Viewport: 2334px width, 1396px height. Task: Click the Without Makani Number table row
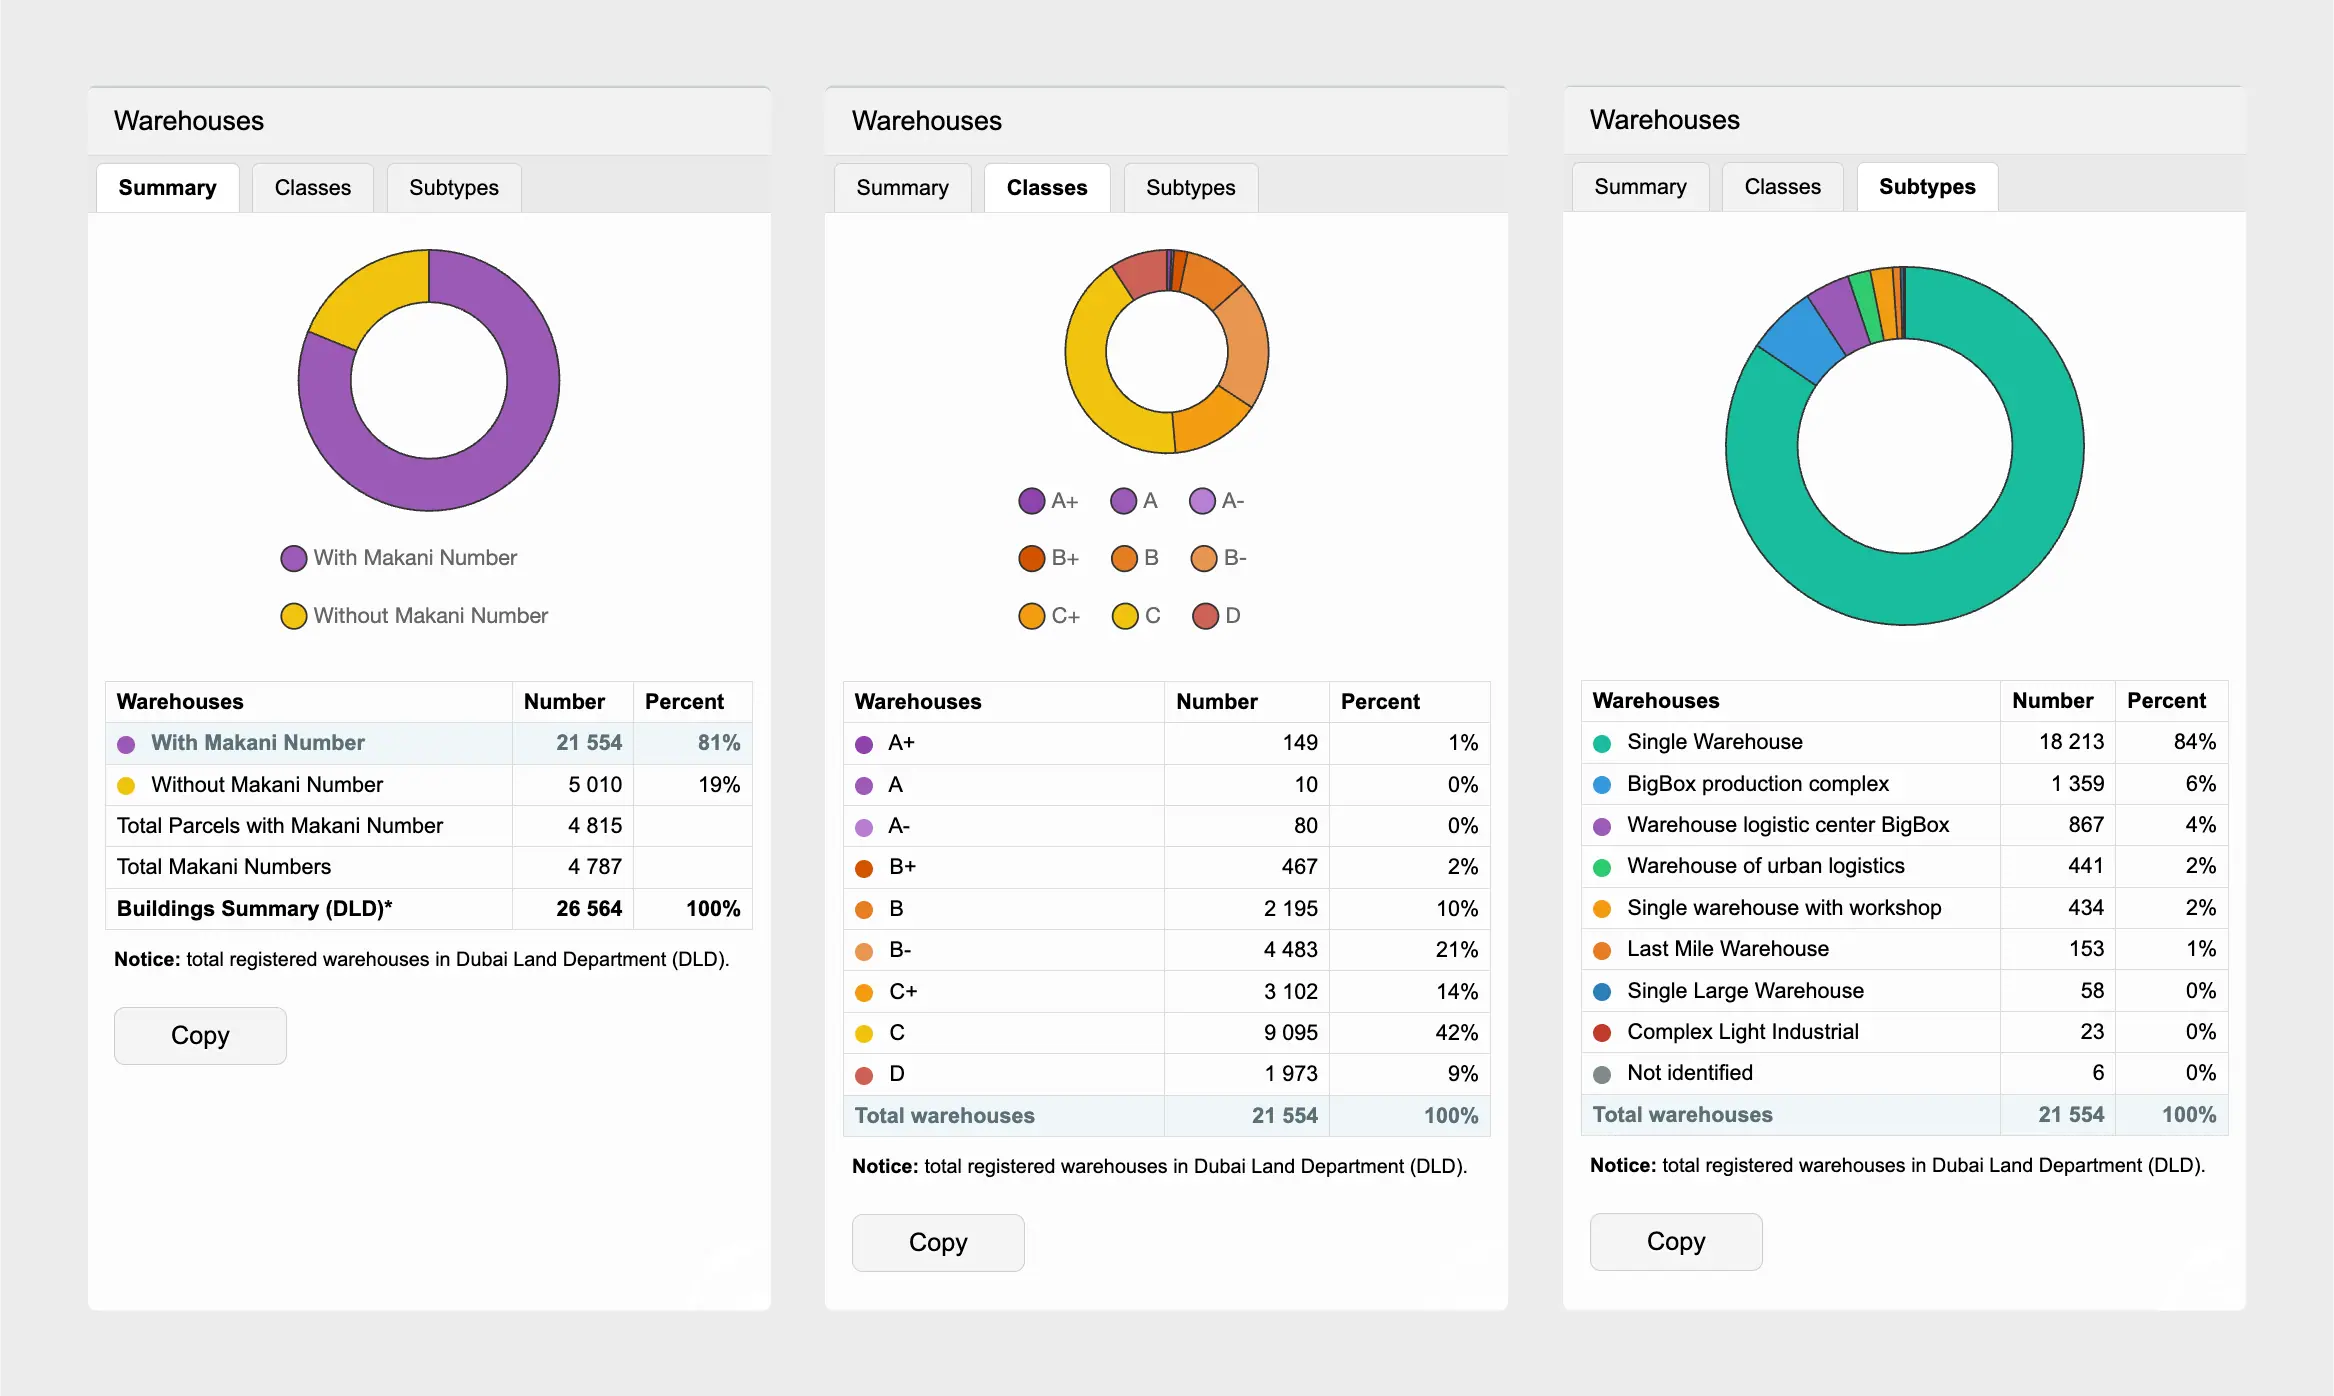429,785
